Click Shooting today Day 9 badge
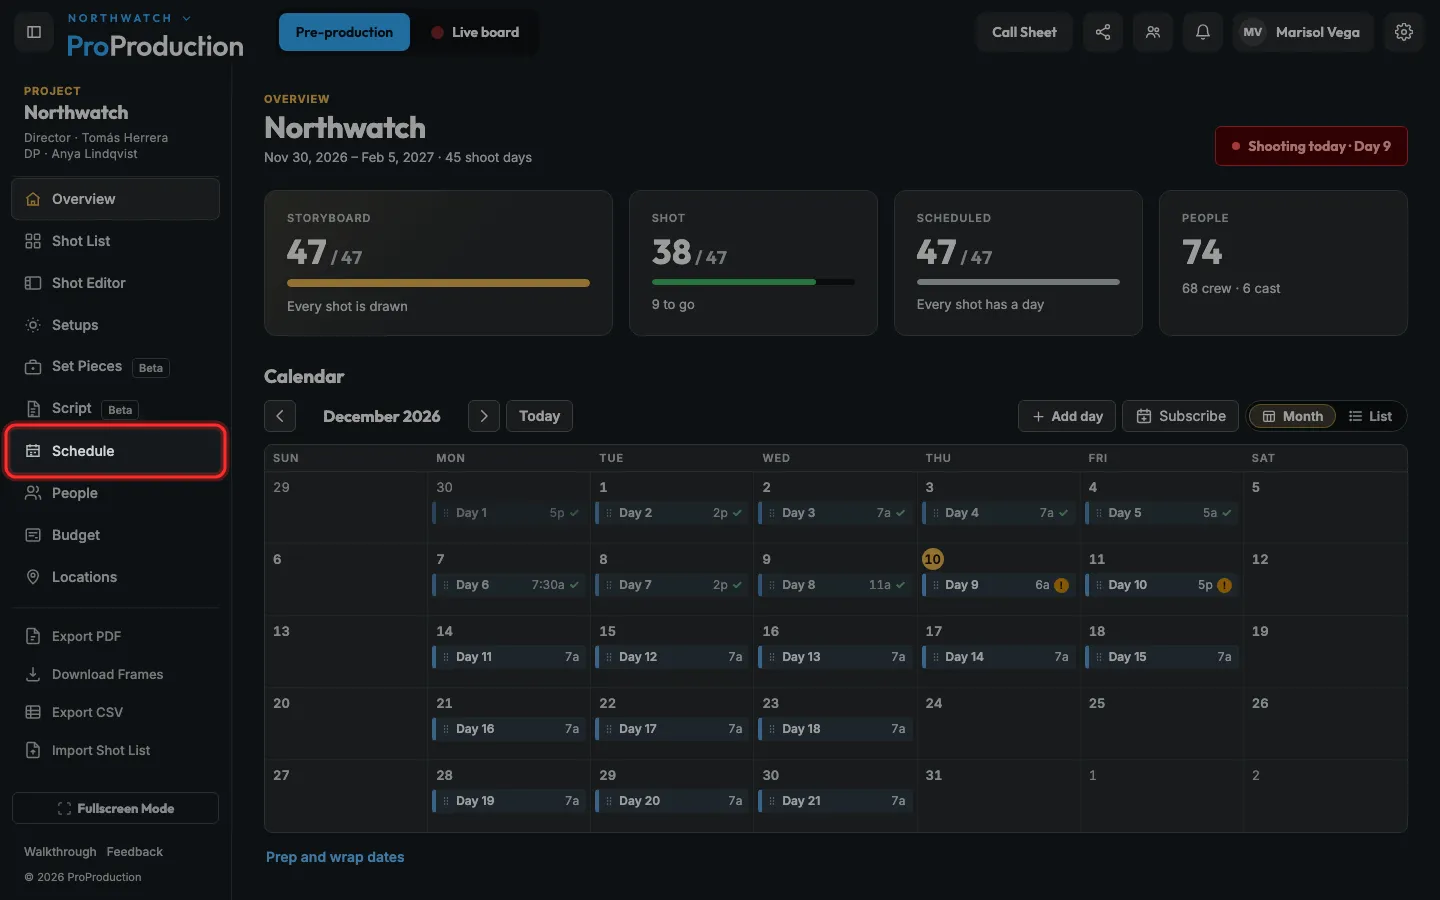The height and width of the screenshot is (900, 1440). [x=1311, y=146]
